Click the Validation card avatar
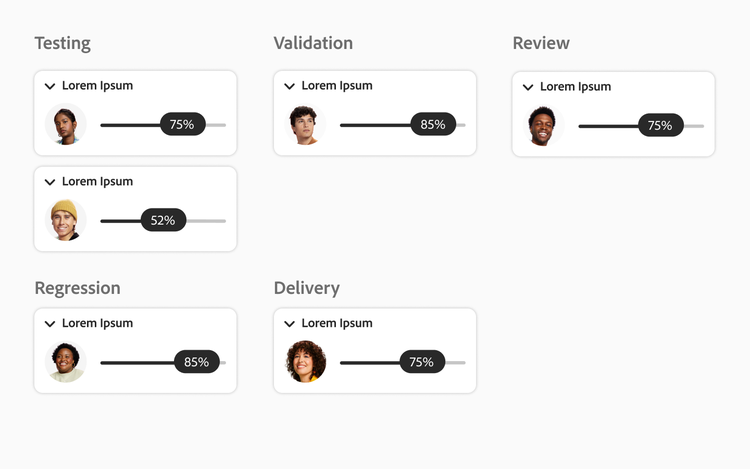Screen dimensions: 750x469 [306, 125]
